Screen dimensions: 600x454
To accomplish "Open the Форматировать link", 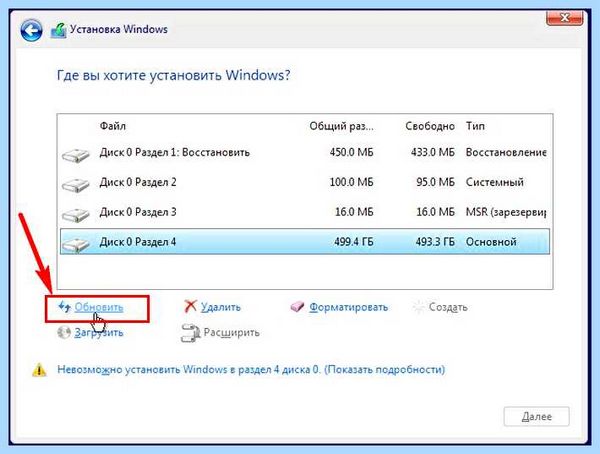I will click(349, 307).
